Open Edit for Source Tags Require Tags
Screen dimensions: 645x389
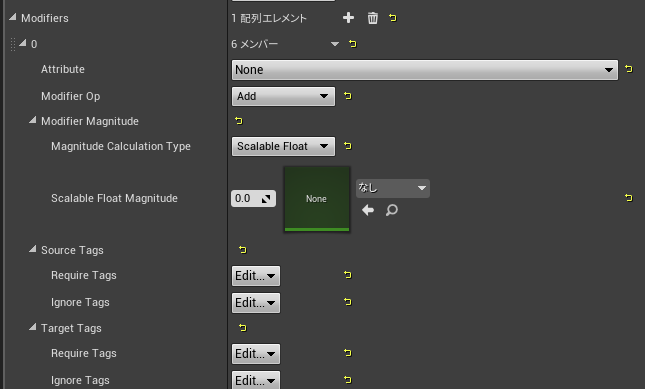tap(256, 276)
